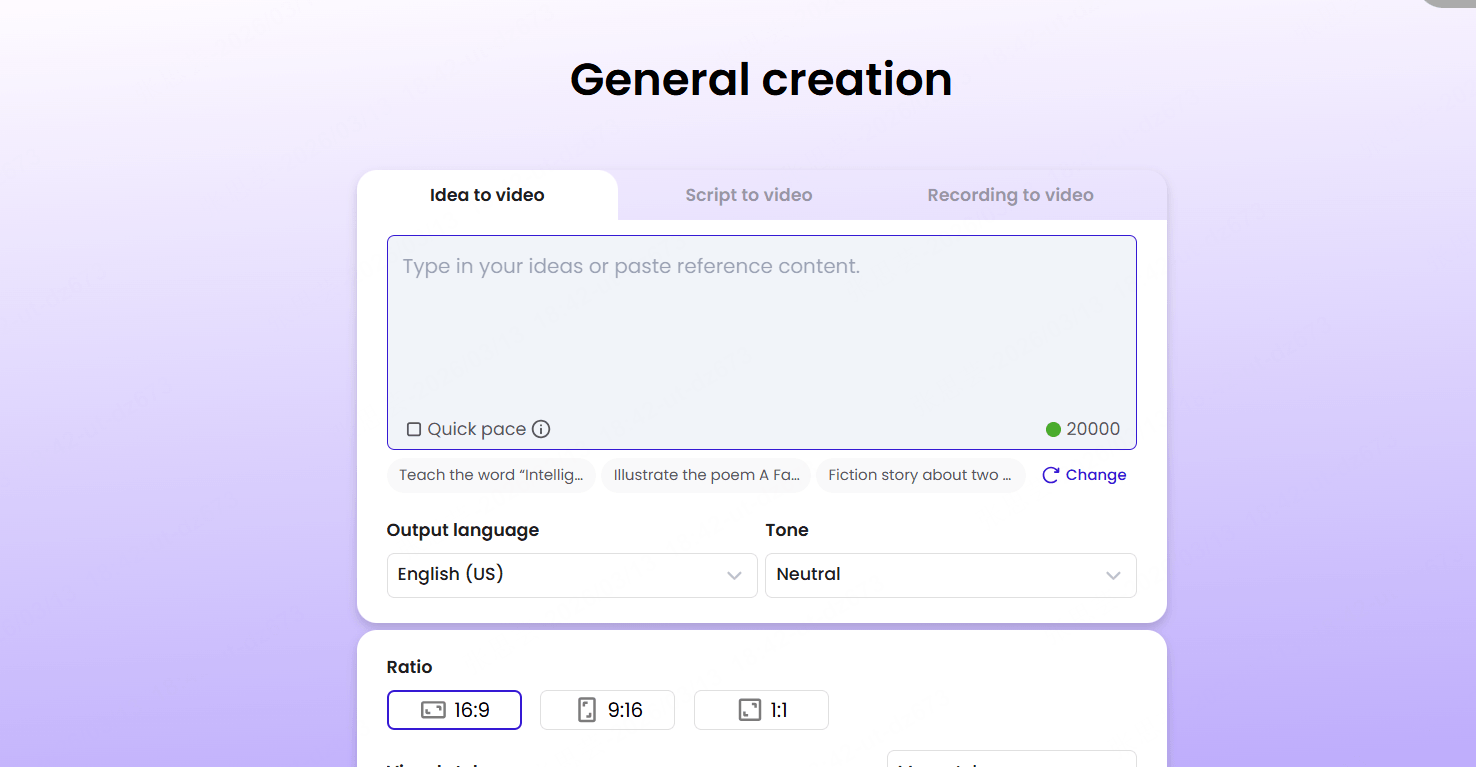Viewport: 1476px width, 767px height.
Task: Select the 9:16 ratio option
Action: click(607, 709)
